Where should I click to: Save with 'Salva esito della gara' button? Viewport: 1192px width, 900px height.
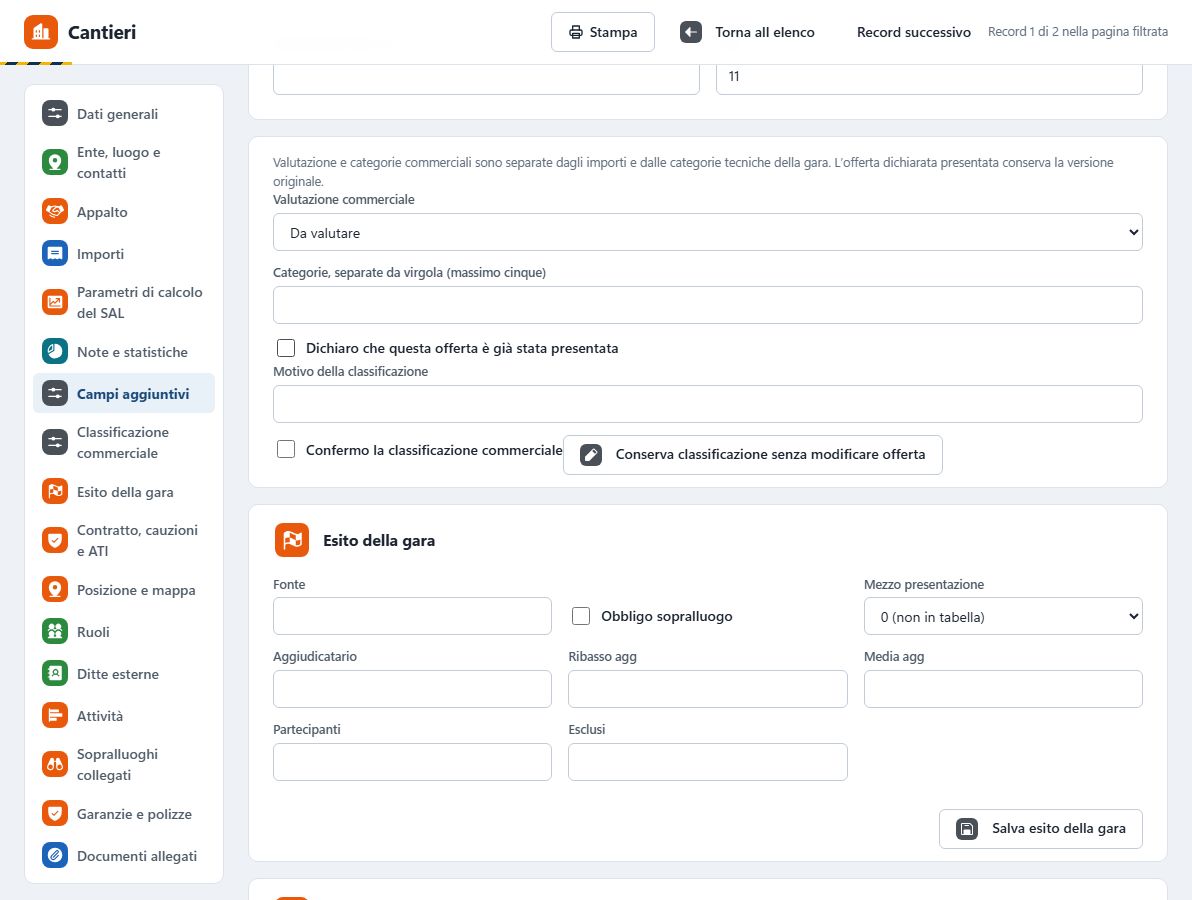[x=1041, y=829]
